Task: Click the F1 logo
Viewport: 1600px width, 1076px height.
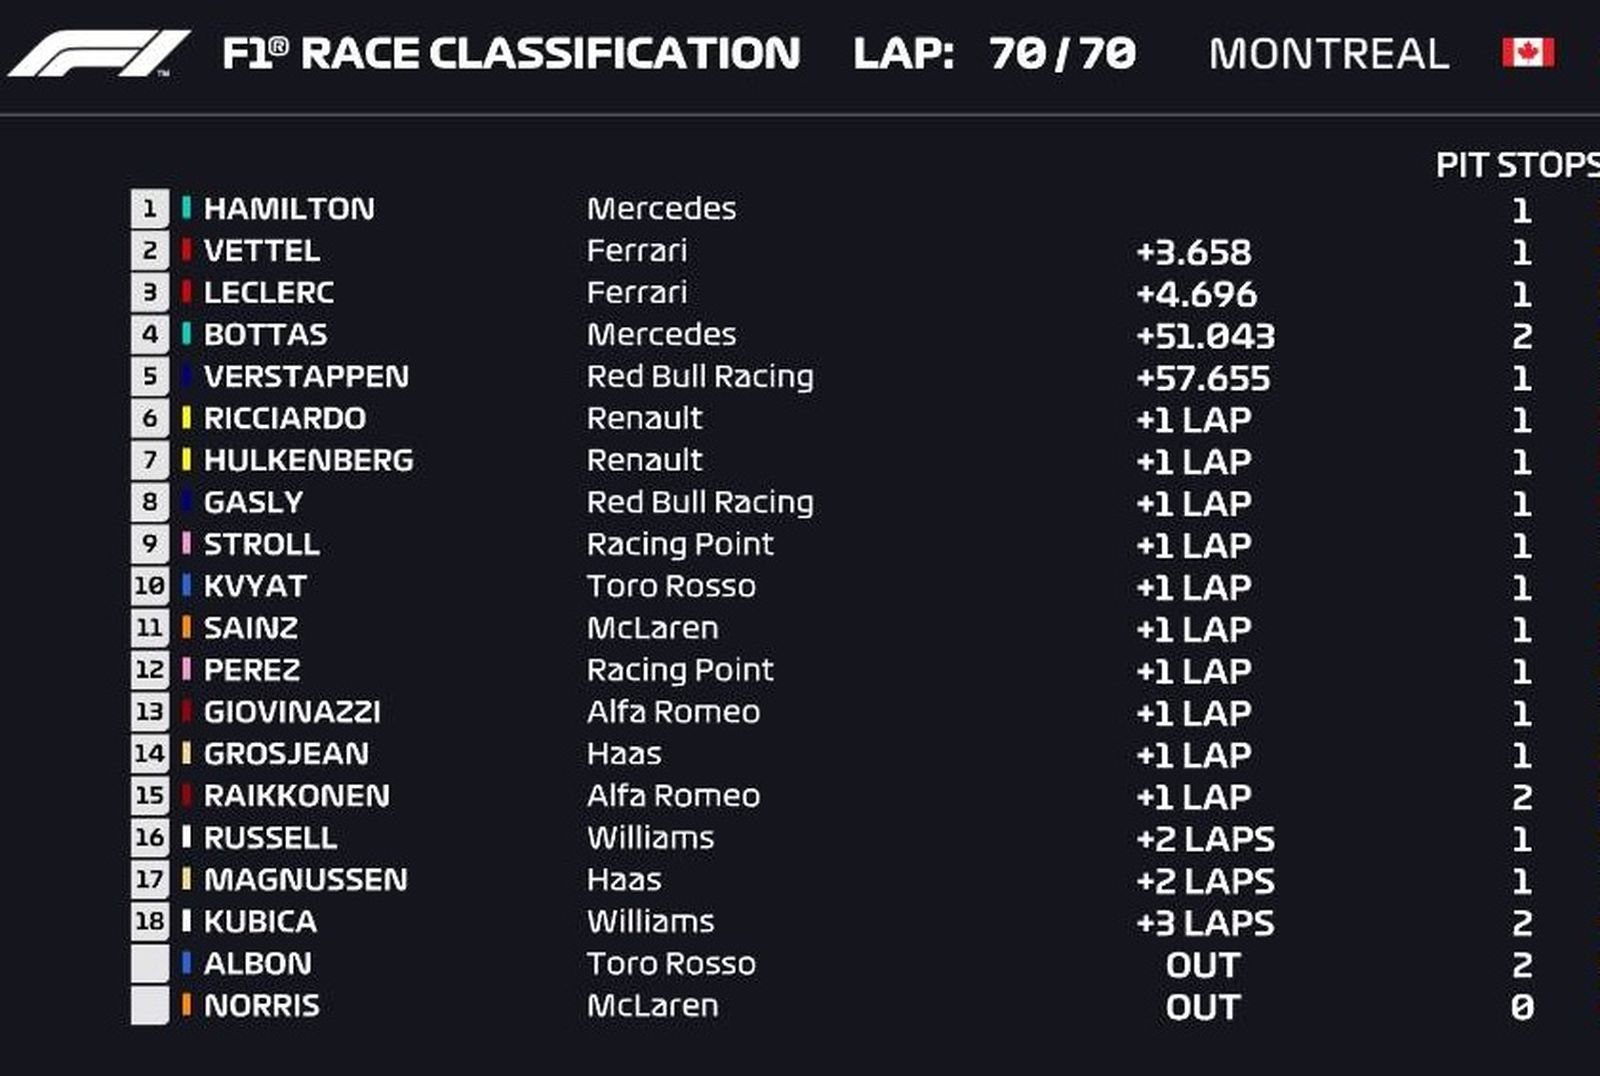Action: pos(98,53)
